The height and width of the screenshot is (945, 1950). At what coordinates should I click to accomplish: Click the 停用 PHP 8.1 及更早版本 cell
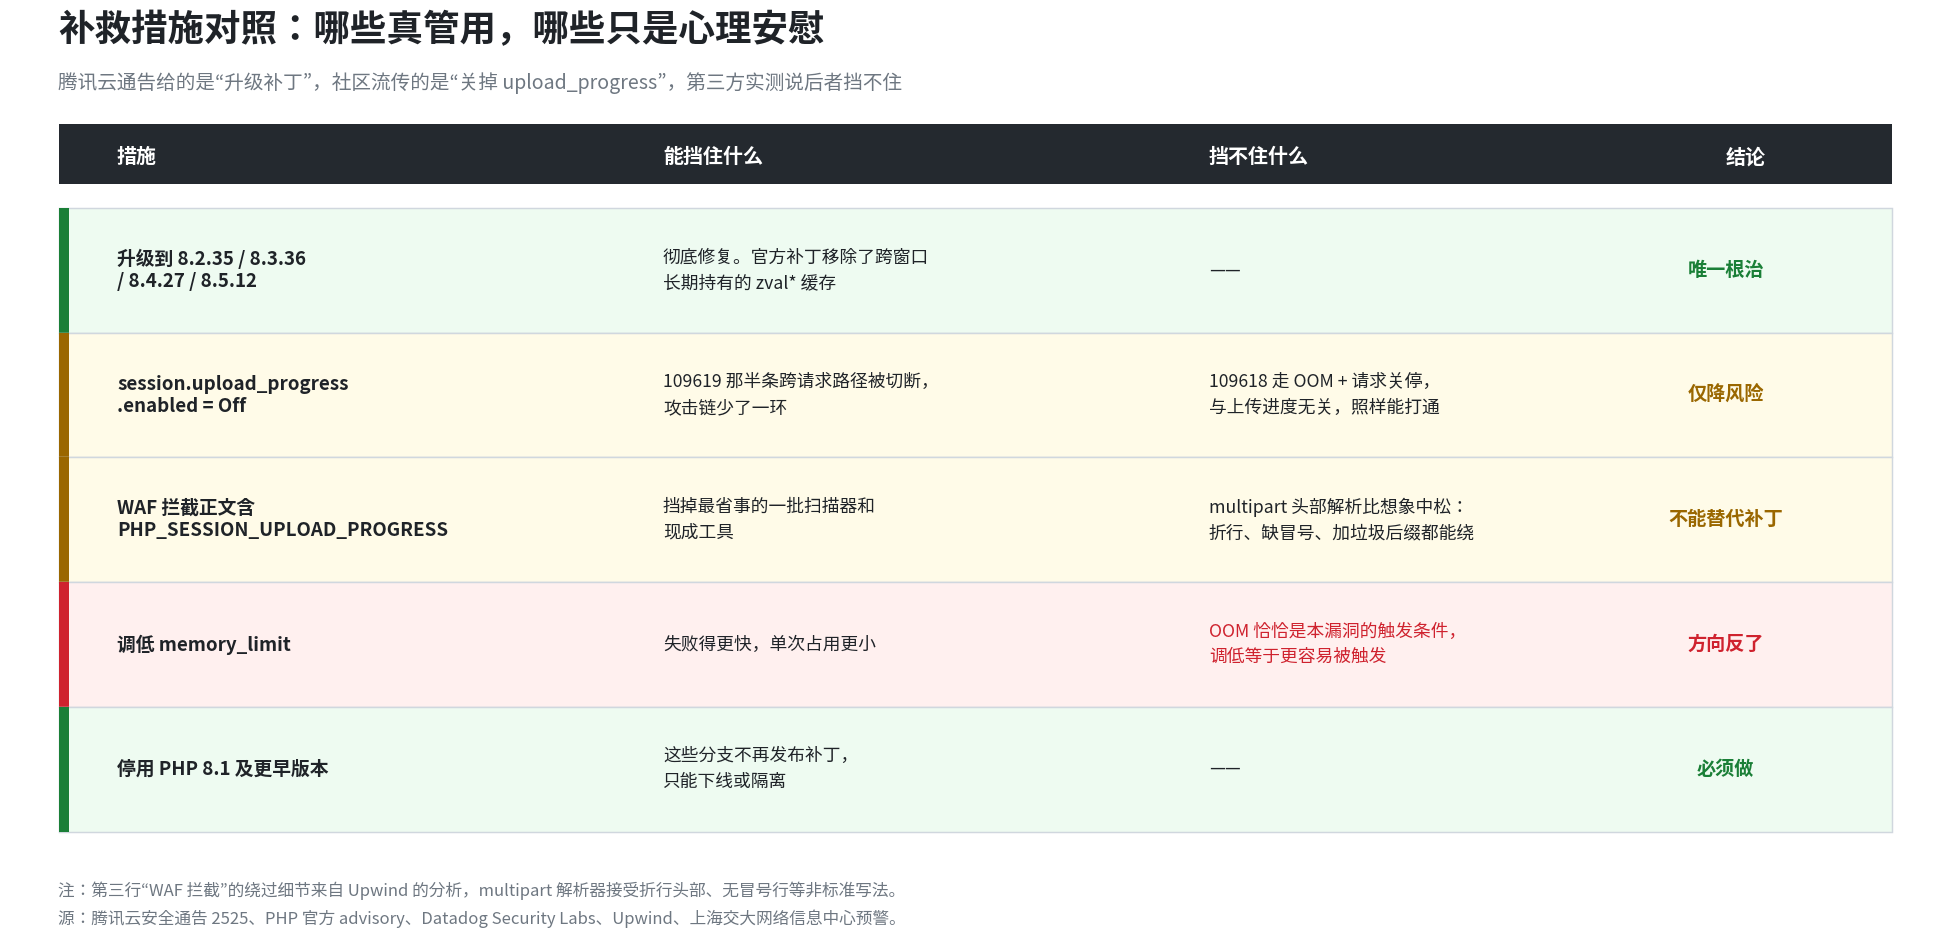[x=223, y=768]
